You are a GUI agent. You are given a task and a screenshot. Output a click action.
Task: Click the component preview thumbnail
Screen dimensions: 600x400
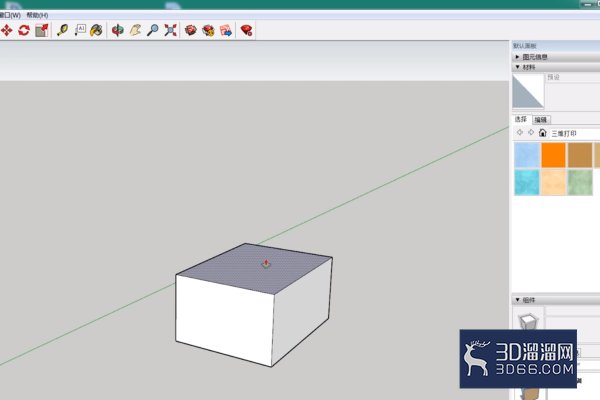pyautogui.click(x=528, y=321)
